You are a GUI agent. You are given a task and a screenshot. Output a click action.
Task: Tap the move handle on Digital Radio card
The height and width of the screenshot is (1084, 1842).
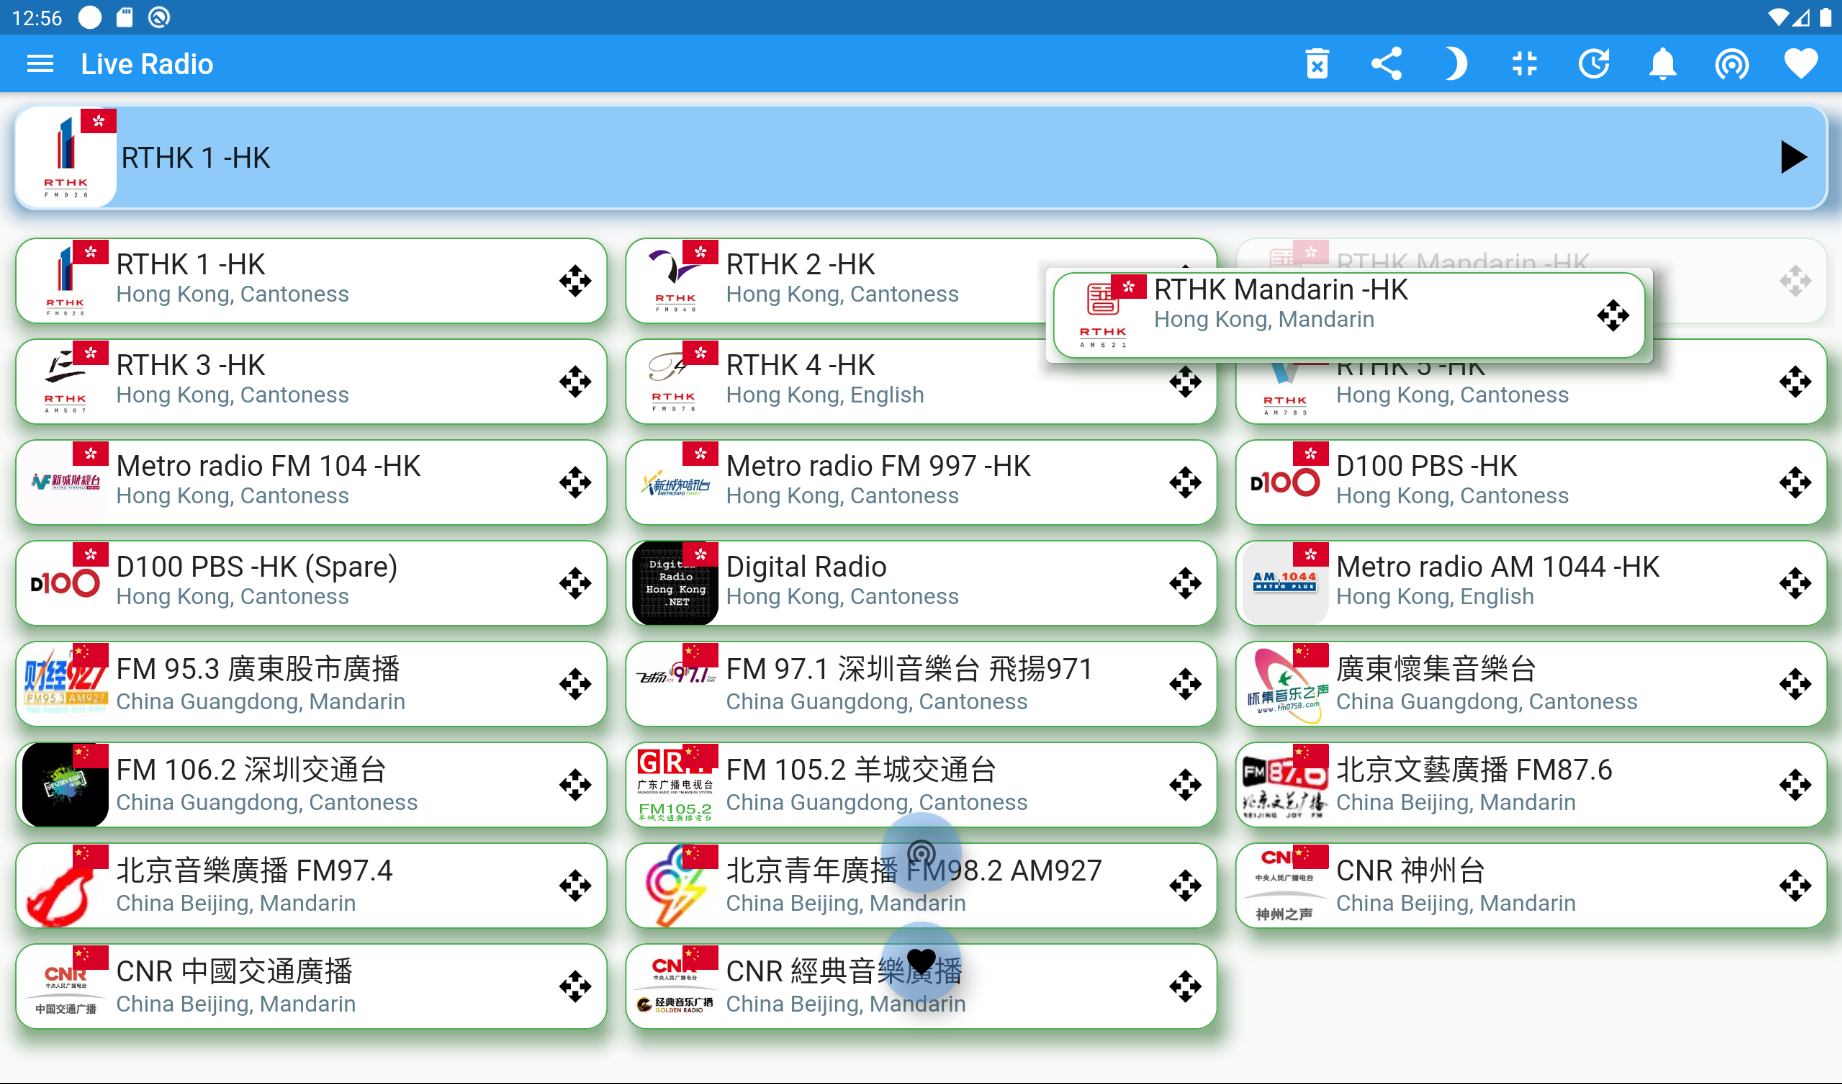[x=1185, y=584]
